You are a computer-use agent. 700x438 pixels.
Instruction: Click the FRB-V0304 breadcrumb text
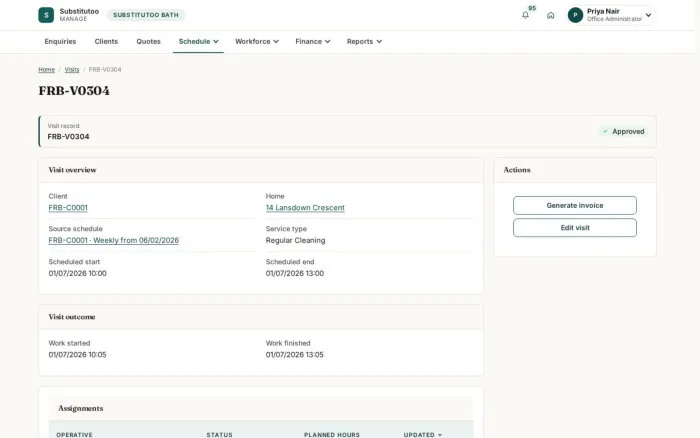tap(105, 70)
